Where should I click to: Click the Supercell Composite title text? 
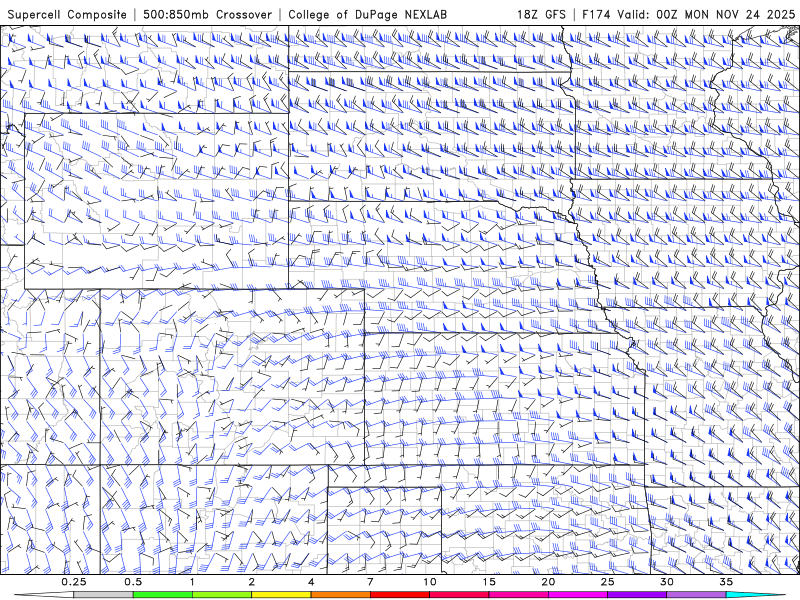67,14
